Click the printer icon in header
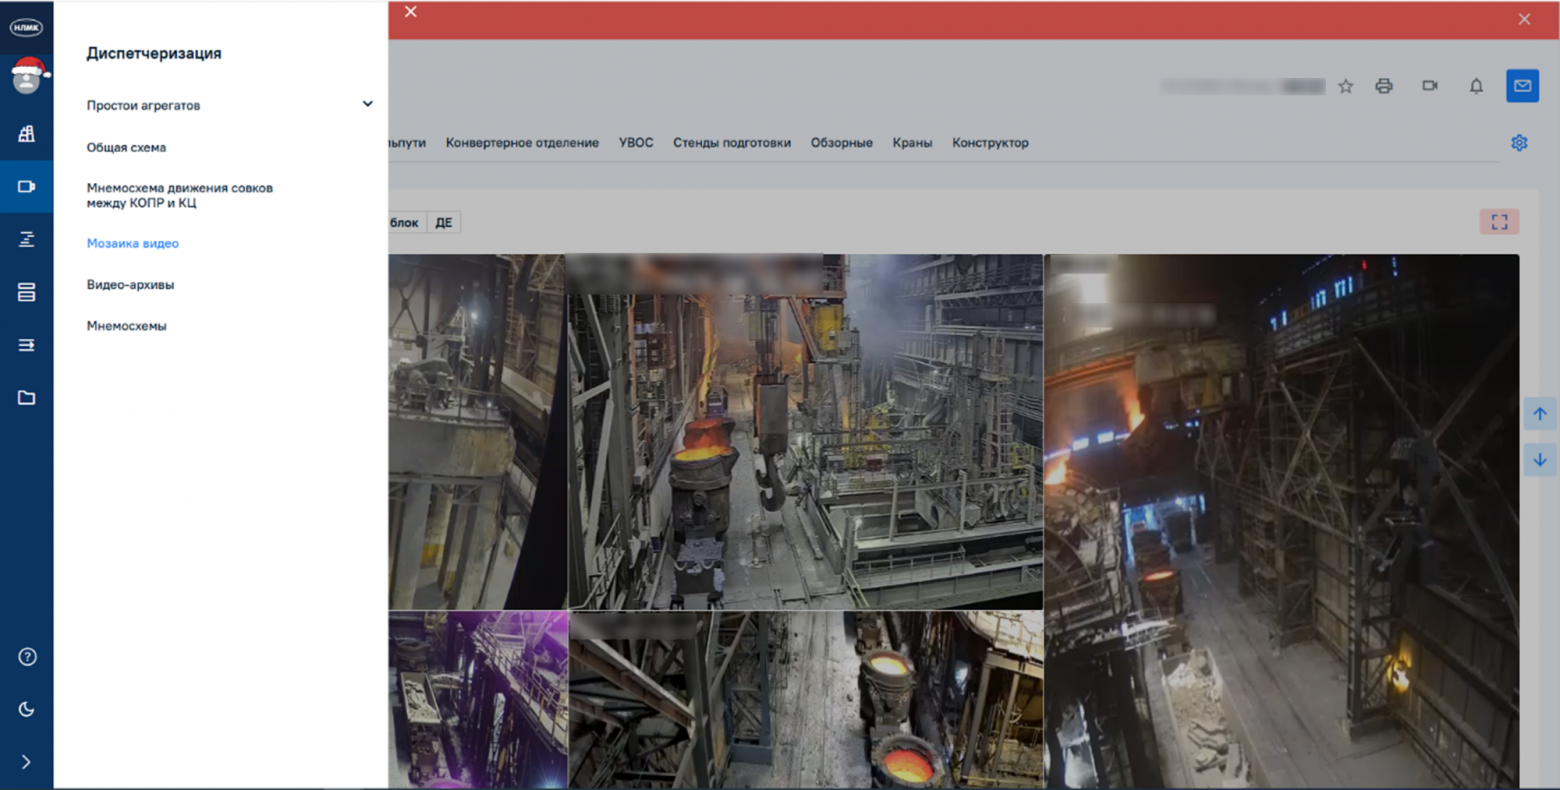Image resolution: width=1560 pixels, height=790 pixels. (1384, 86)
